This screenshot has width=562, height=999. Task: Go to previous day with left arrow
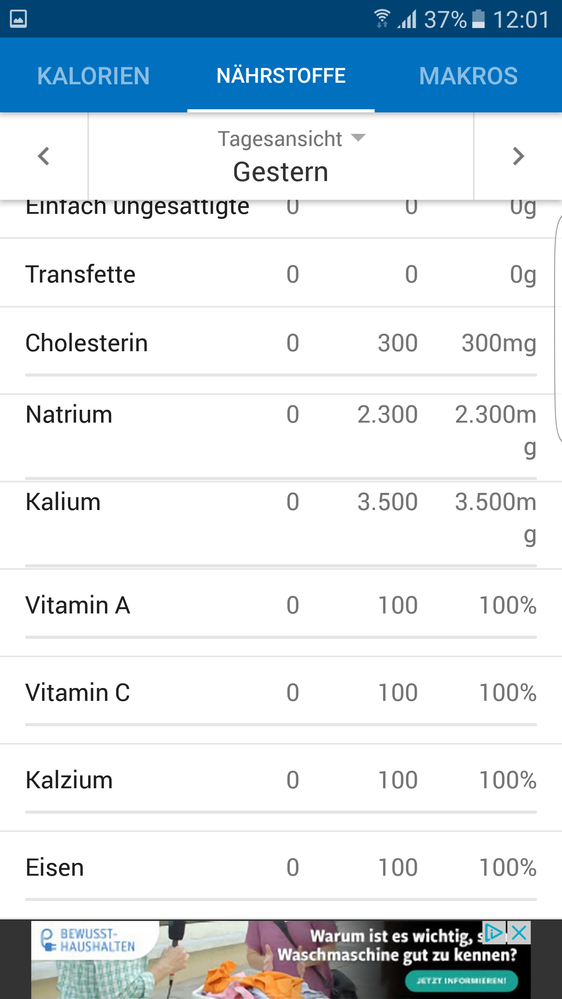click(x=43, y=156)
